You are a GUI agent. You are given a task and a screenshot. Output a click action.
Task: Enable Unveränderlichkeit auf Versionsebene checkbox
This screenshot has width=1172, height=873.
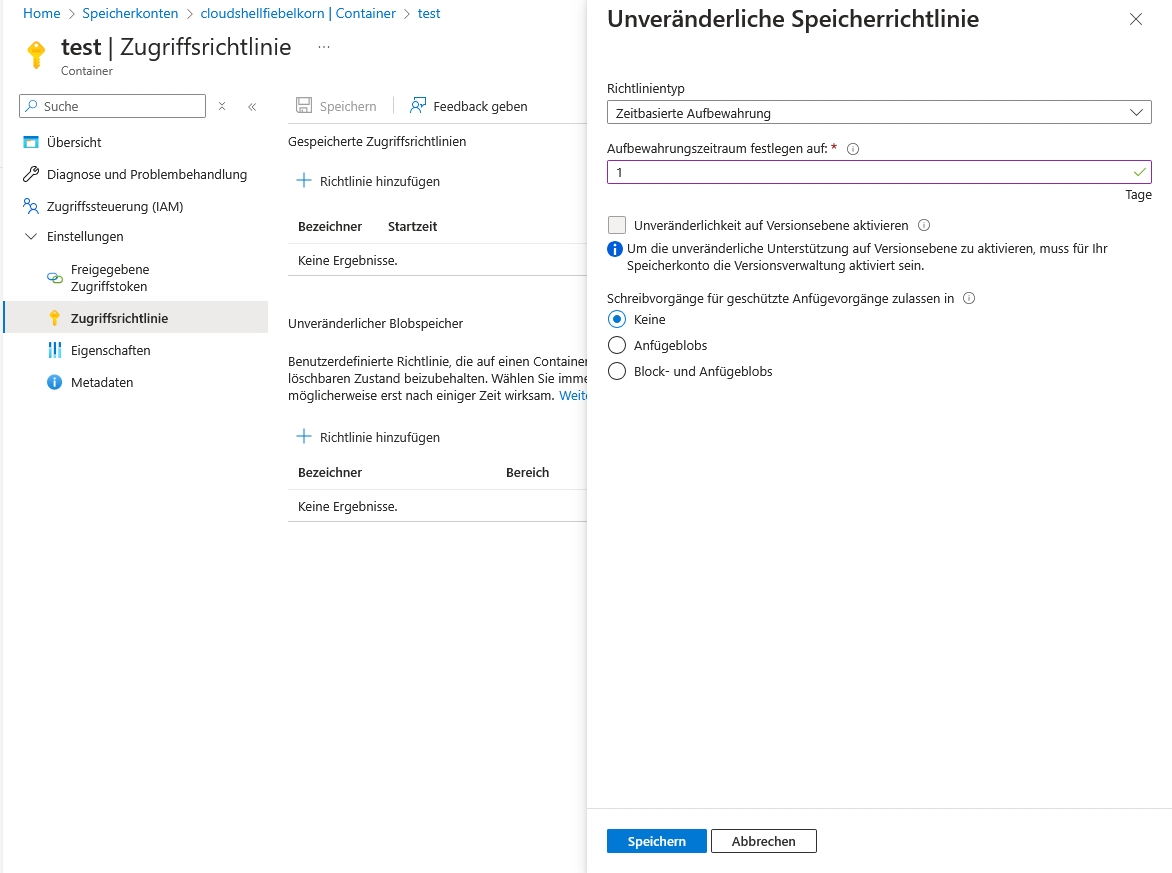pyautogui.click(x=617, y=225)
